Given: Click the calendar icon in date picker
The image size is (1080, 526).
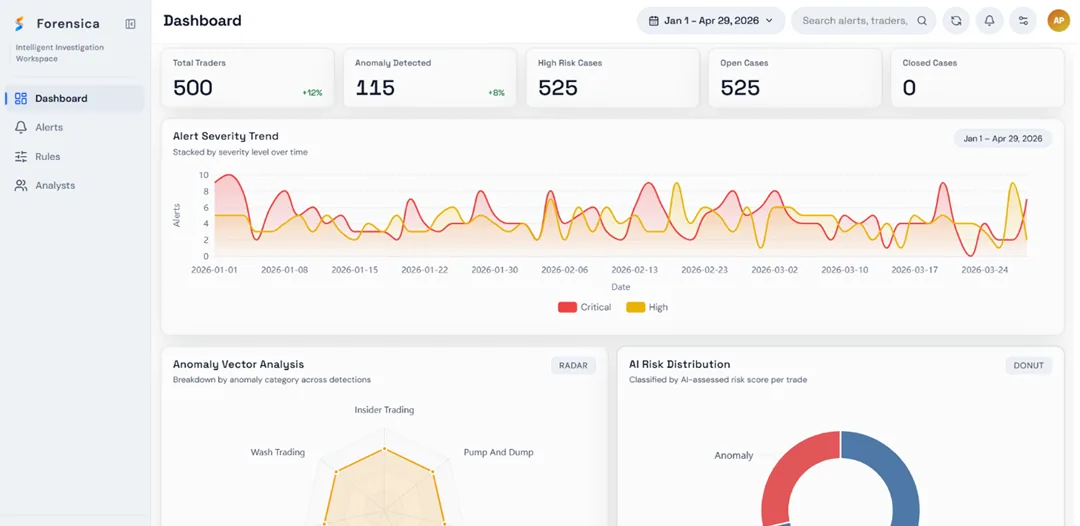Looking at the screenshot, I should point(654,21).
